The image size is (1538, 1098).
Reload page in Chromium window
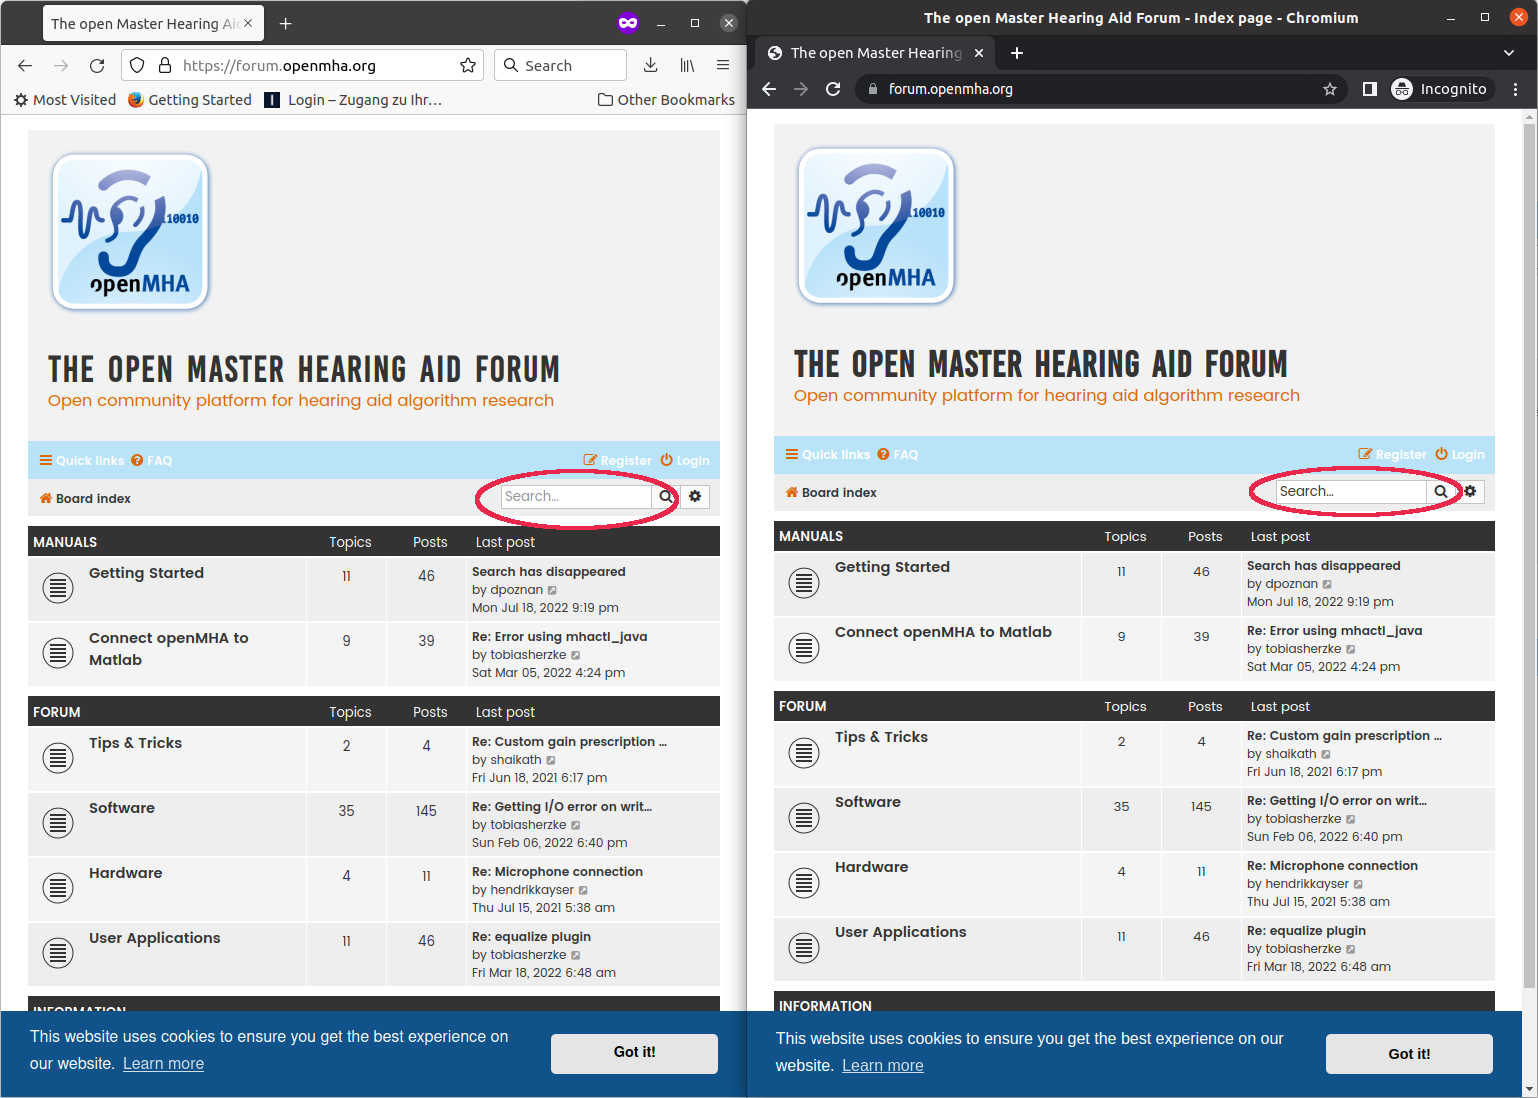[x=833, y=89]
